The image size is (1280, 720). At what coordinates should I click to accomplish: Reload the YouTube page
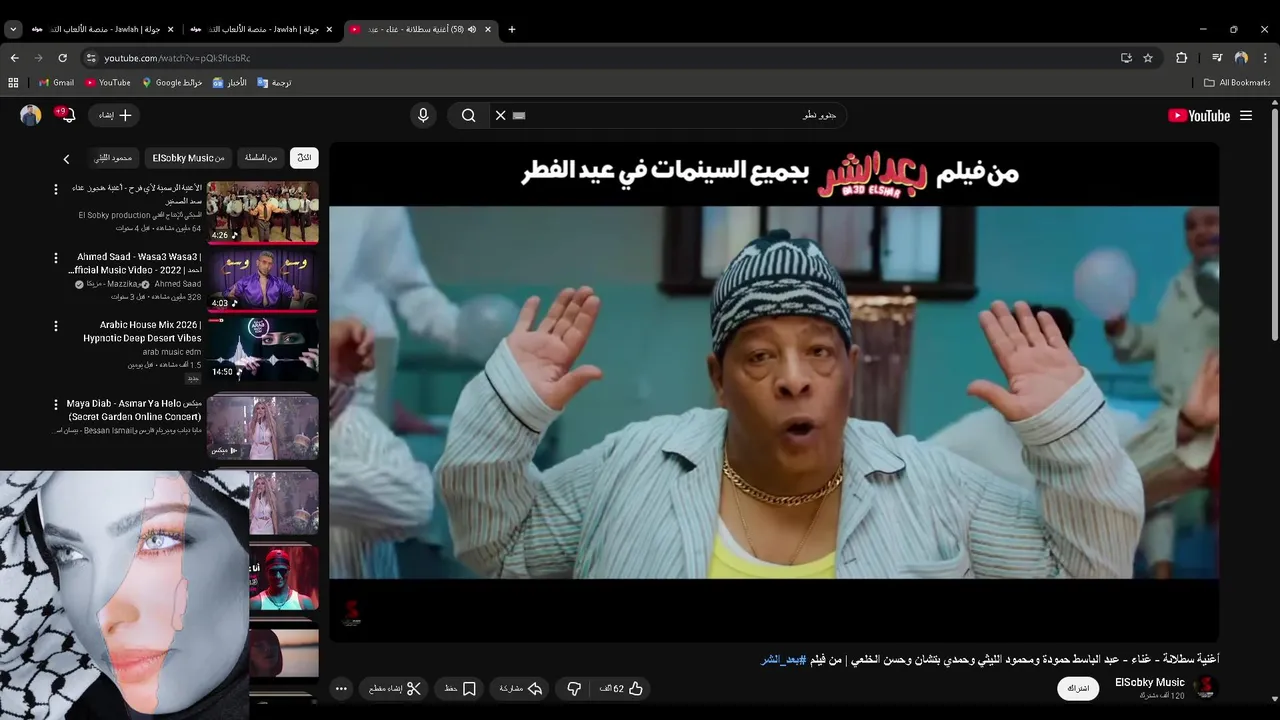(x=62, y=58)
